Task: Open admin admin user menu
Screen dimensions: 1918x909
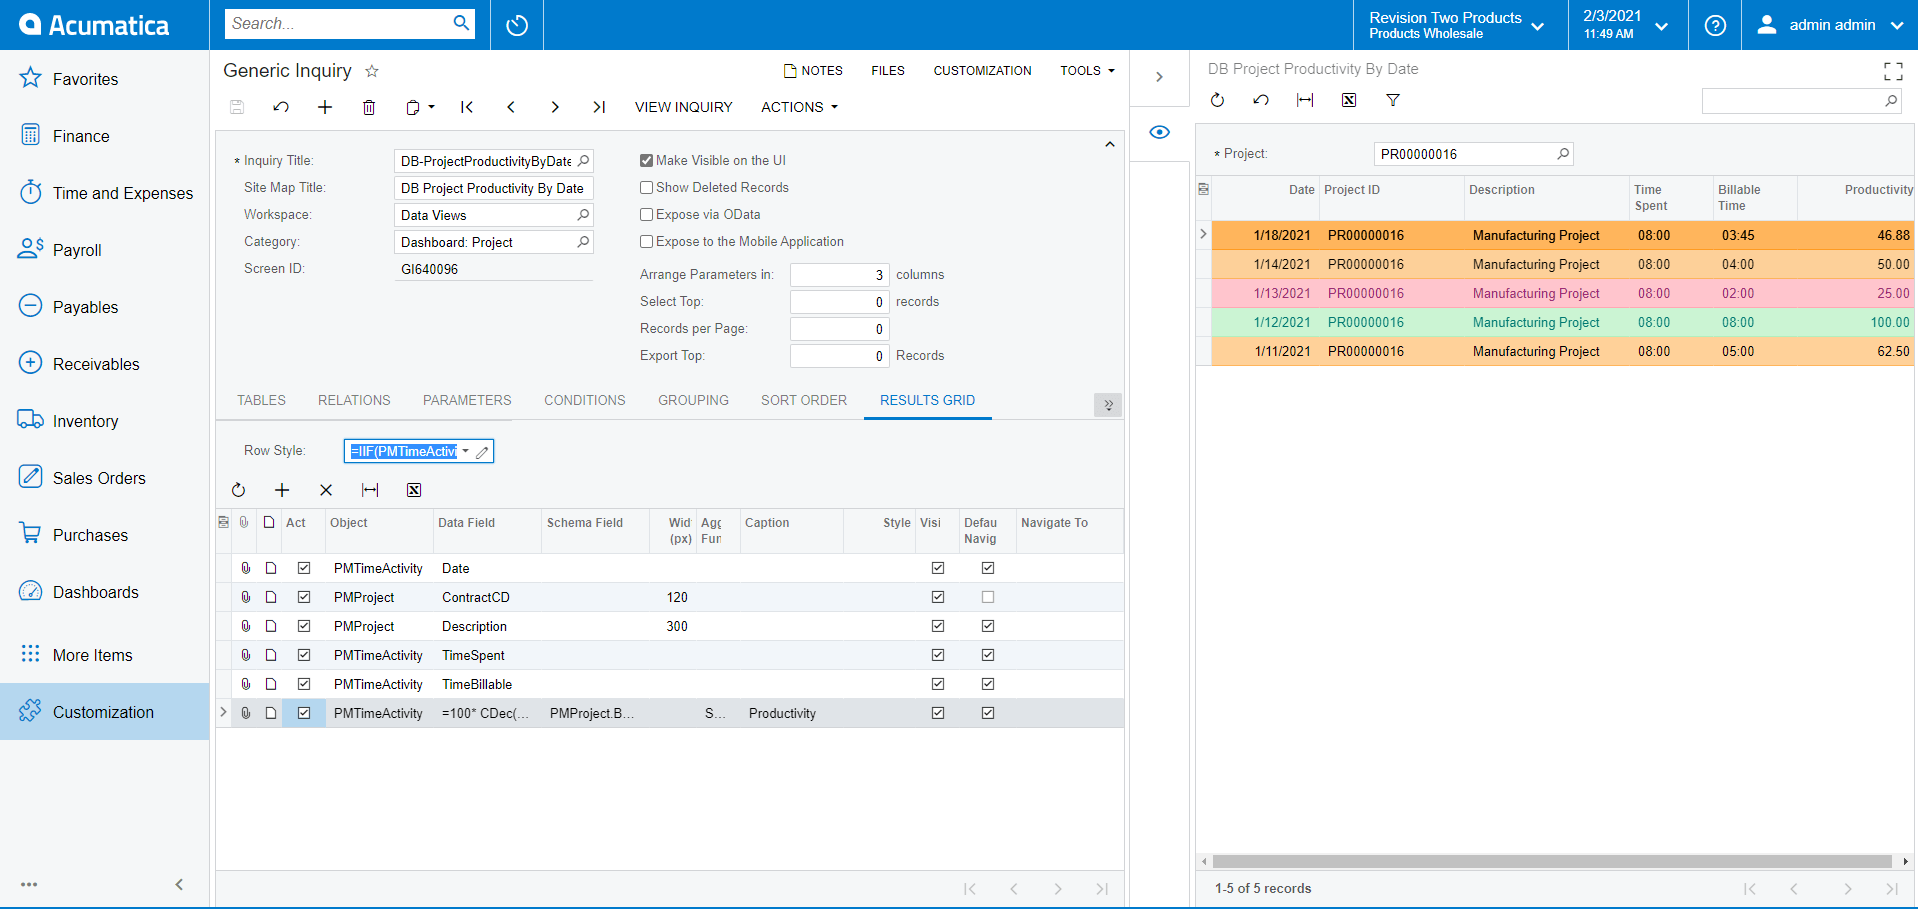Action: [1829, 25]
